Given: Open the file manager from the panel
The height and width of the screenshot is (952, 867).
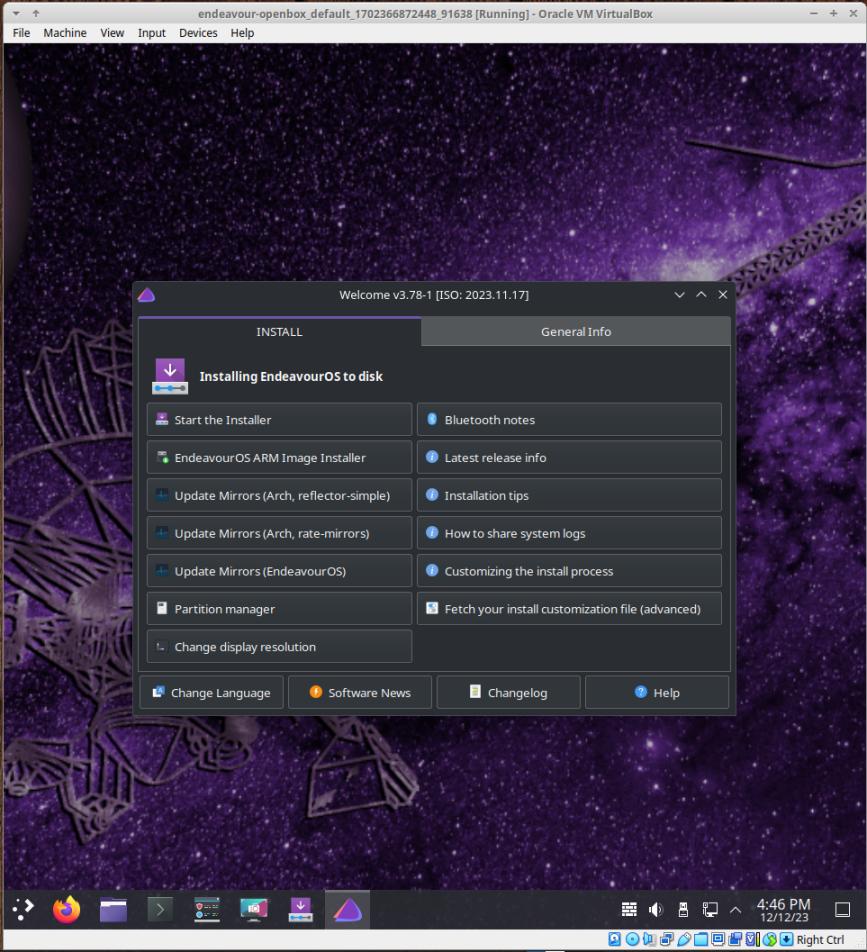Looking at the screenshot, I should pos(114,910).
